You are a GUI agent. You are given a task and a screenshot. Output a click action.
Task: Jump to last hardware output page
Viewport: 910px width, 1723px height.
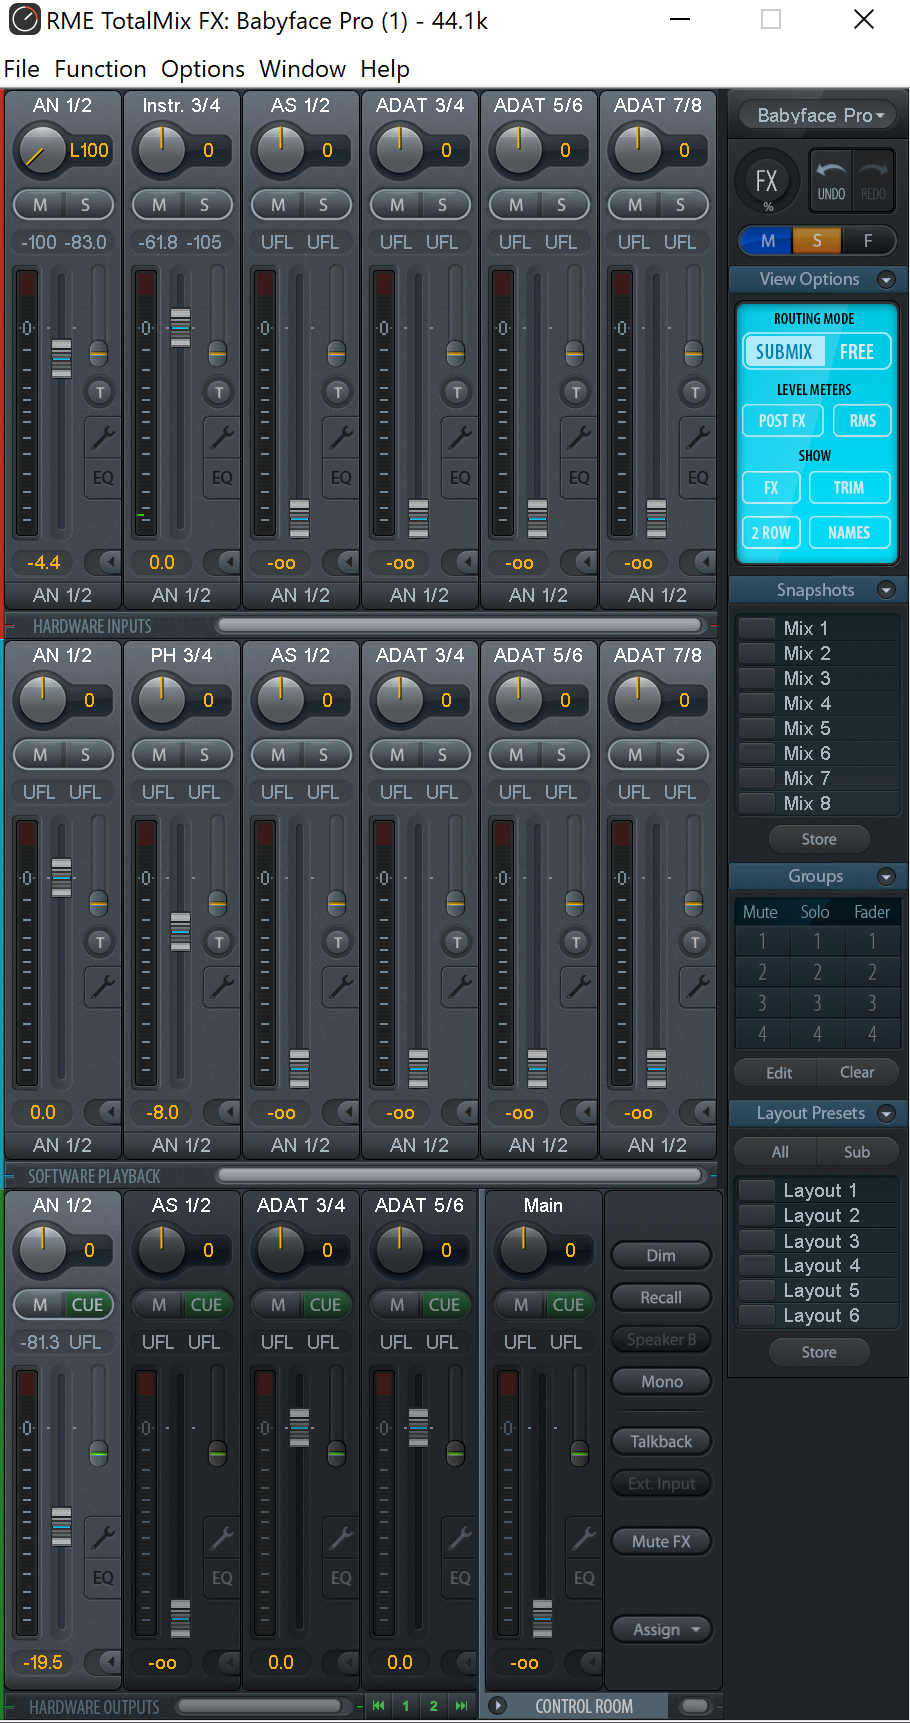(461, 1706)
